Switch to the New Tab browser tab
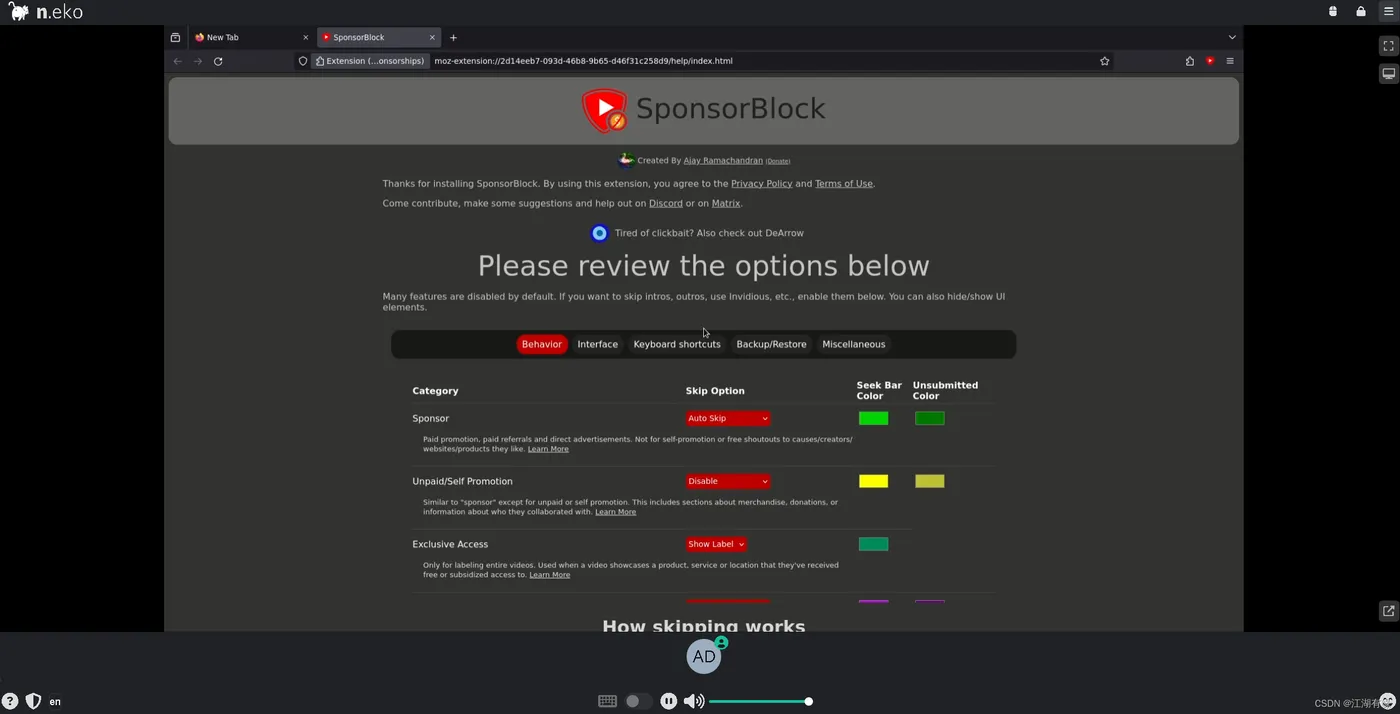Image resolution: width=1400 pixels, height=714 pixels. [252, 37]
